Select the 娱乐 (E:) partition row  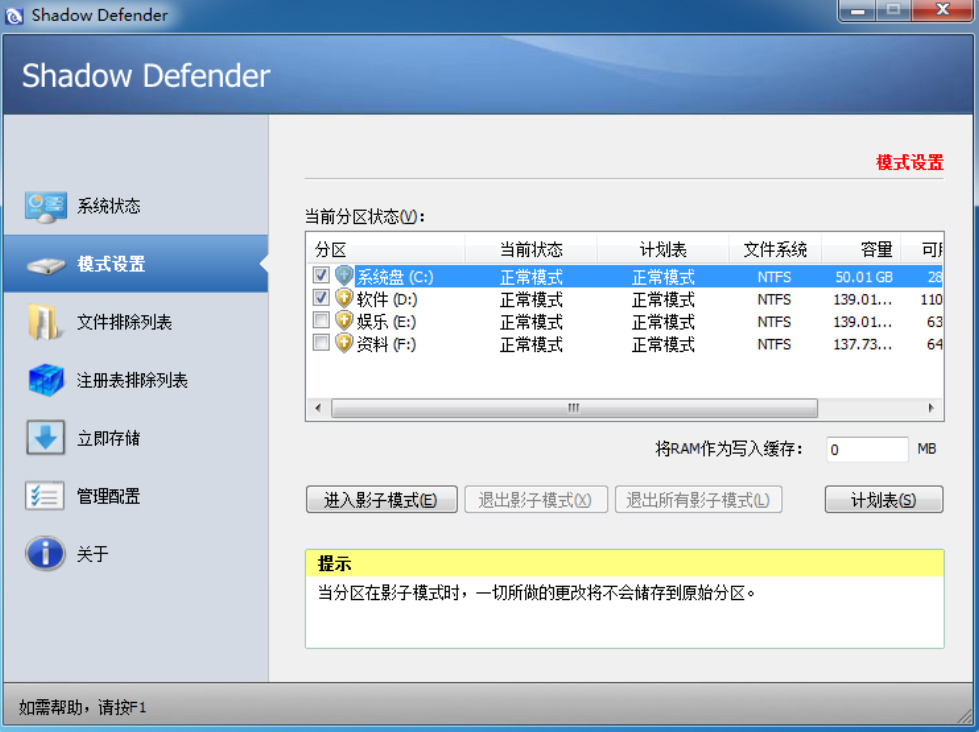(624, 322)
